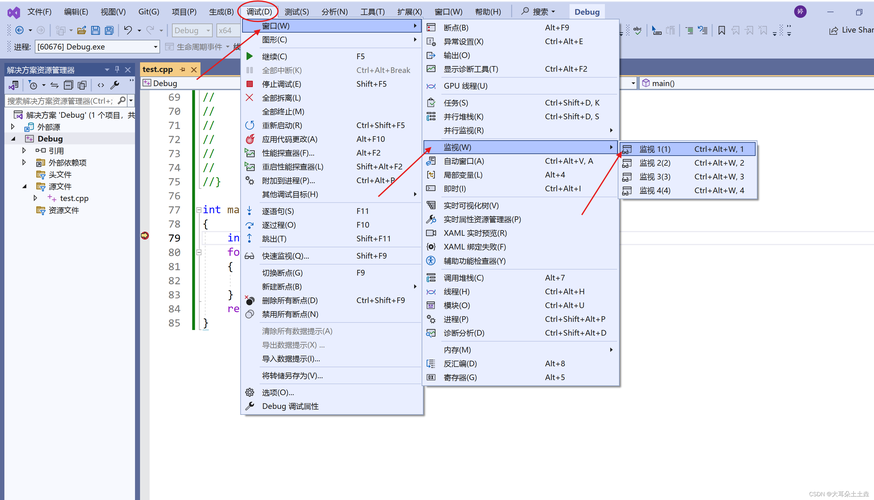The height and width of the screenshot is (500, 874).
Task: Click 导入数据提示(I)... menu entry
Action: pyautogui.click(x=332, y=359)
